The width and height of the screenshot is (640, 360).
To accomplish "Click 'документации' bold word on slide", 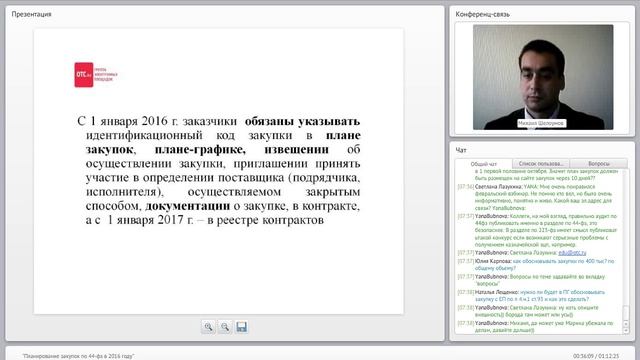I will (x=187, y=206).
